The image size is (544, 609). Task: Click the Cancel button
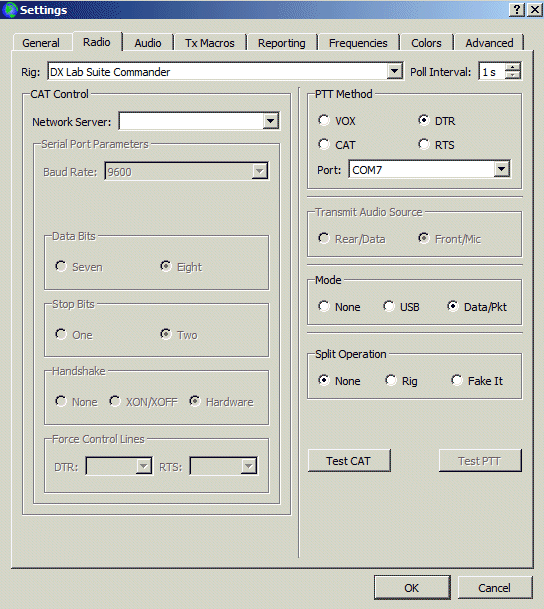pyautogui.click(x=494, y=588)
